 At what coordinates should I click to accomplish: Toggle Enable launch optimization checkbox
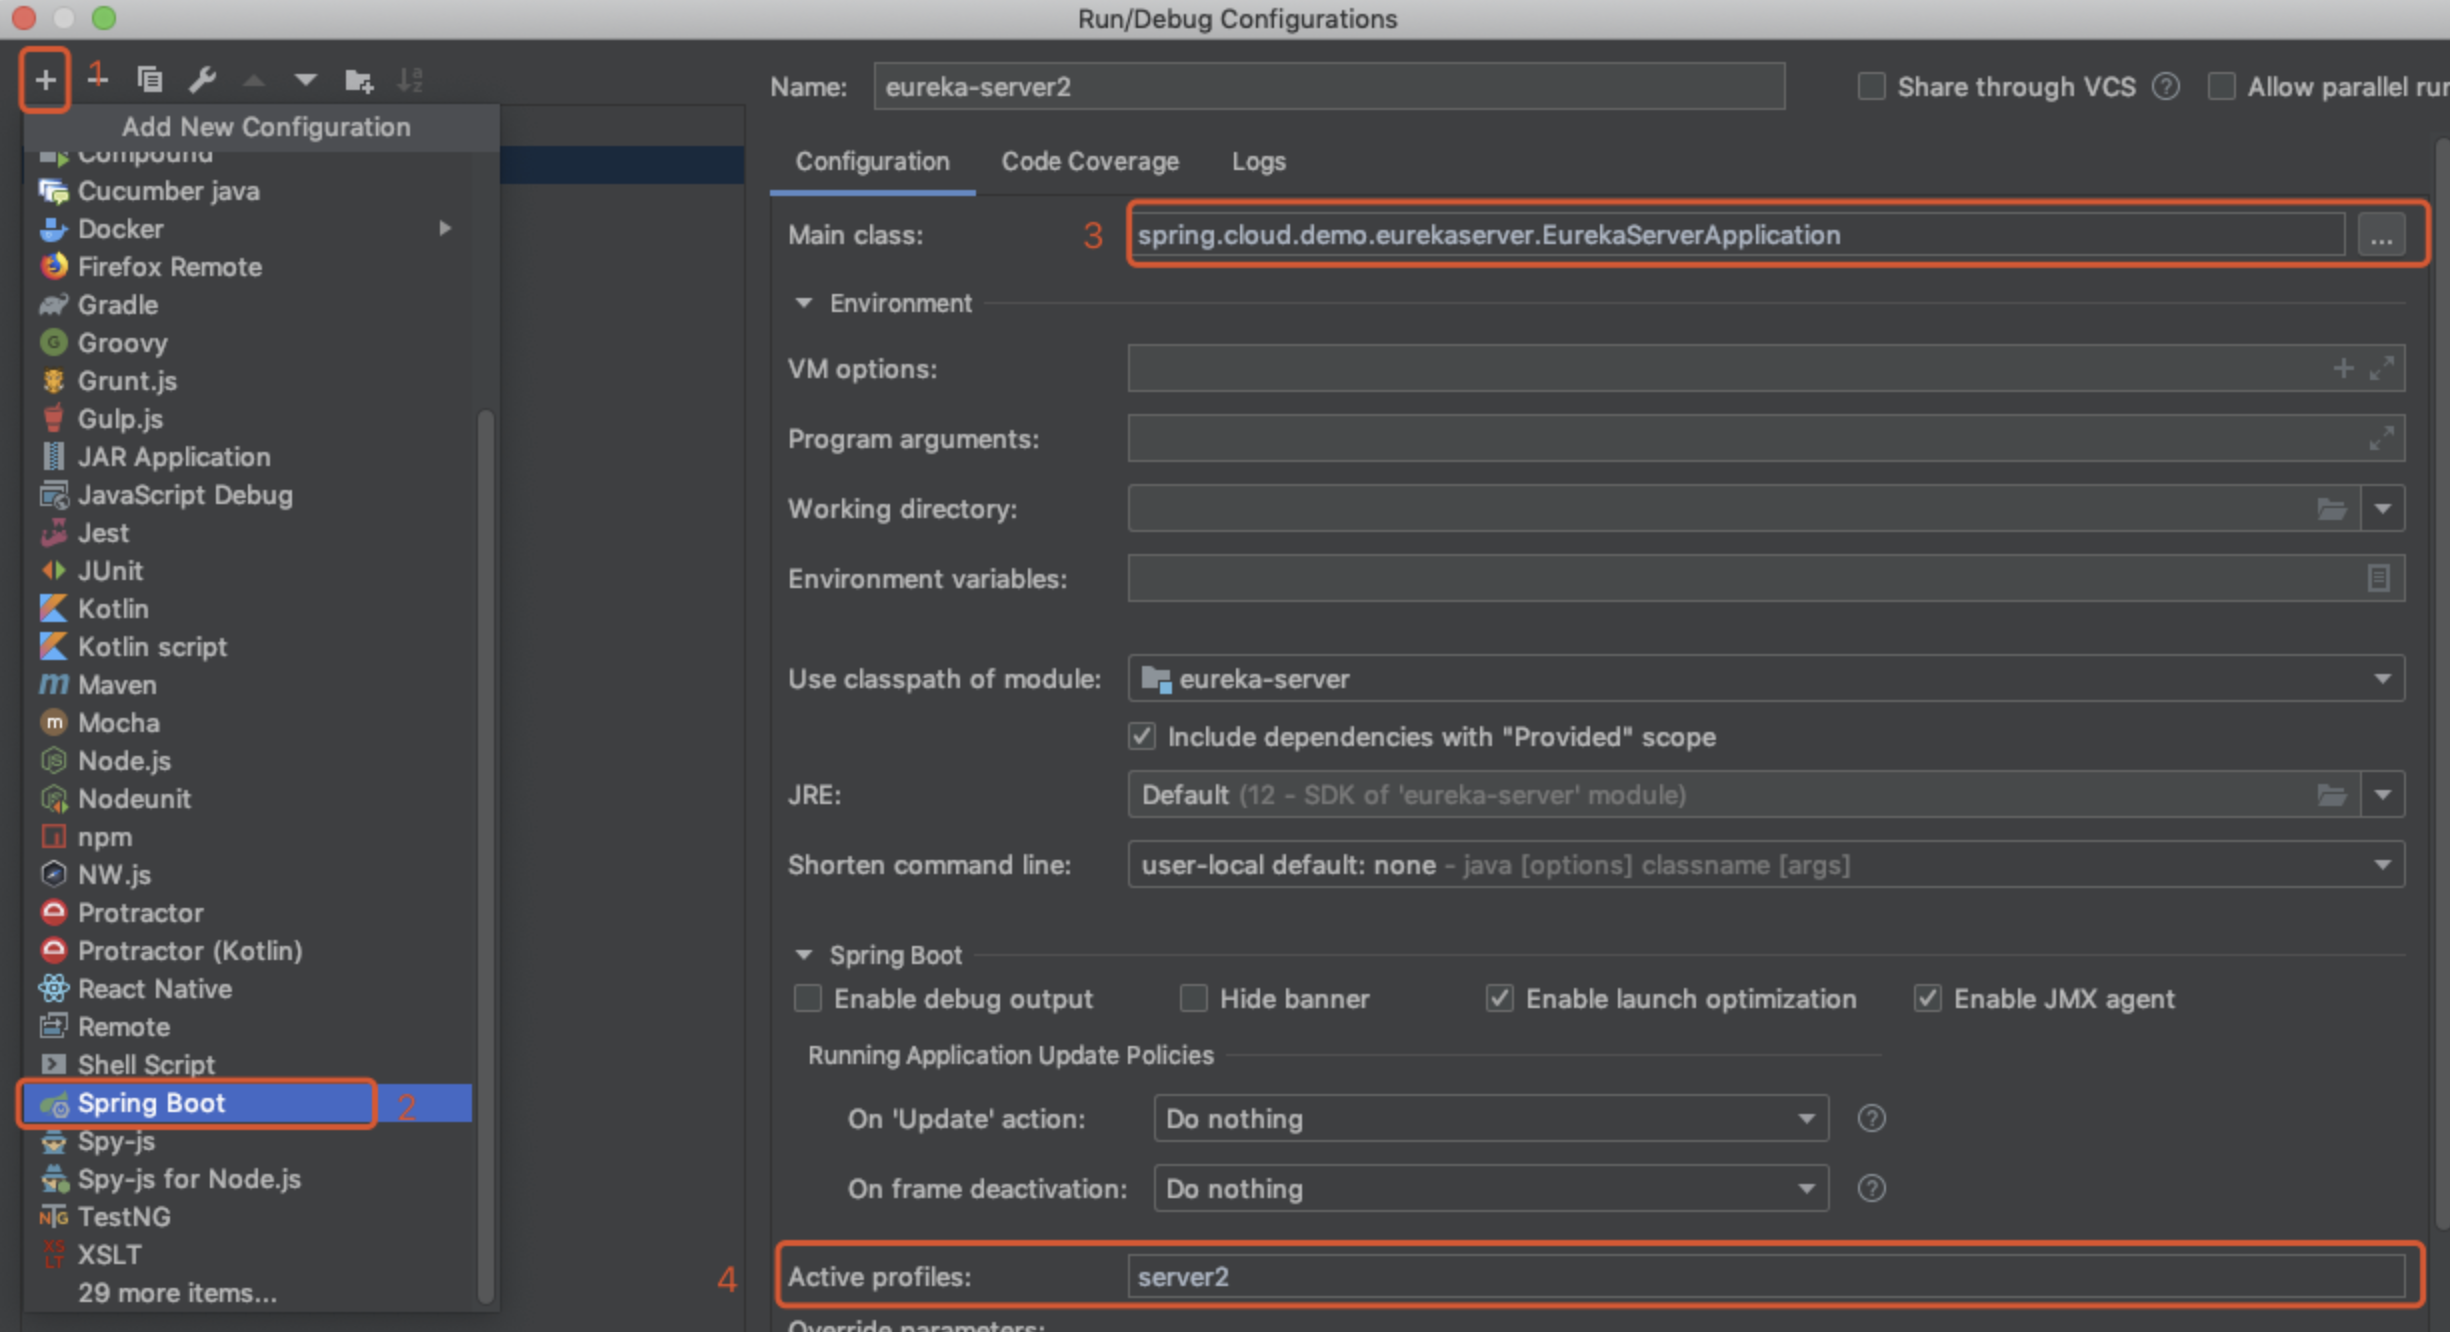pos(1499,999)
